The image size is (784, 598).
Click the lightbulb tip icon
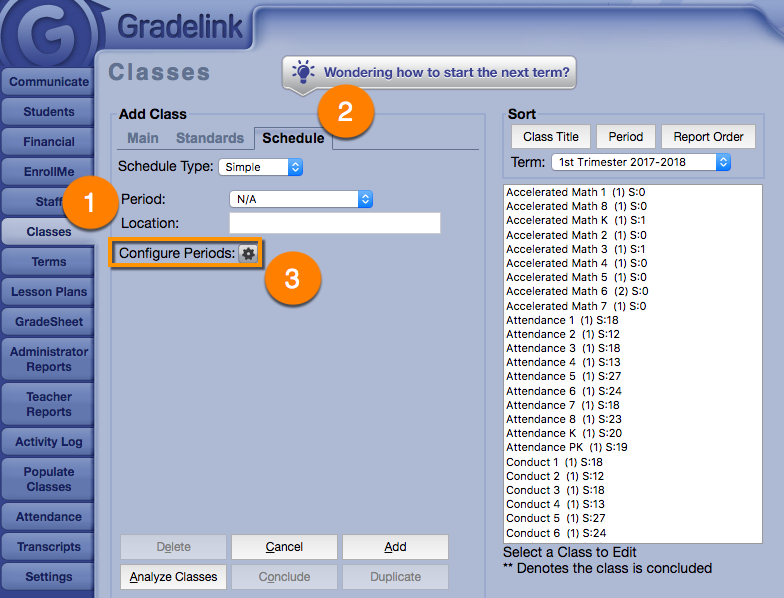click(x=303, y=72)
